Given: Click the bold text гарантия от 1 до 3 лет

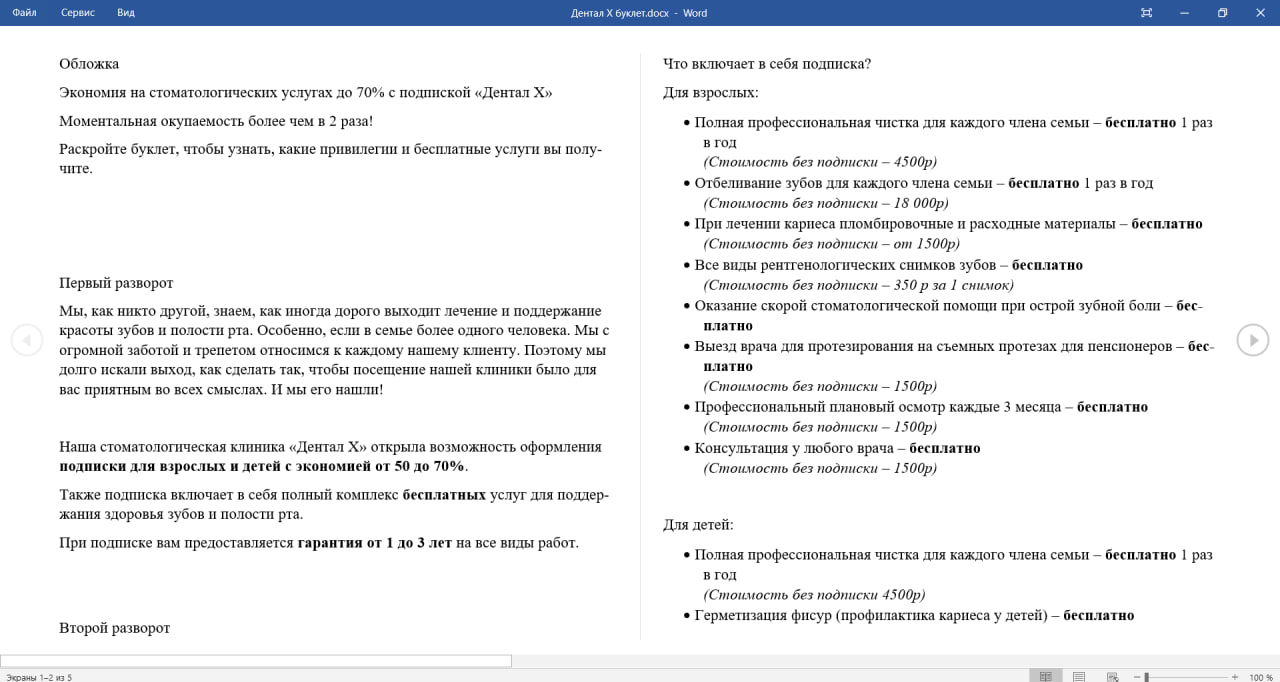Looking at the screenshot, I should point(375,543).
